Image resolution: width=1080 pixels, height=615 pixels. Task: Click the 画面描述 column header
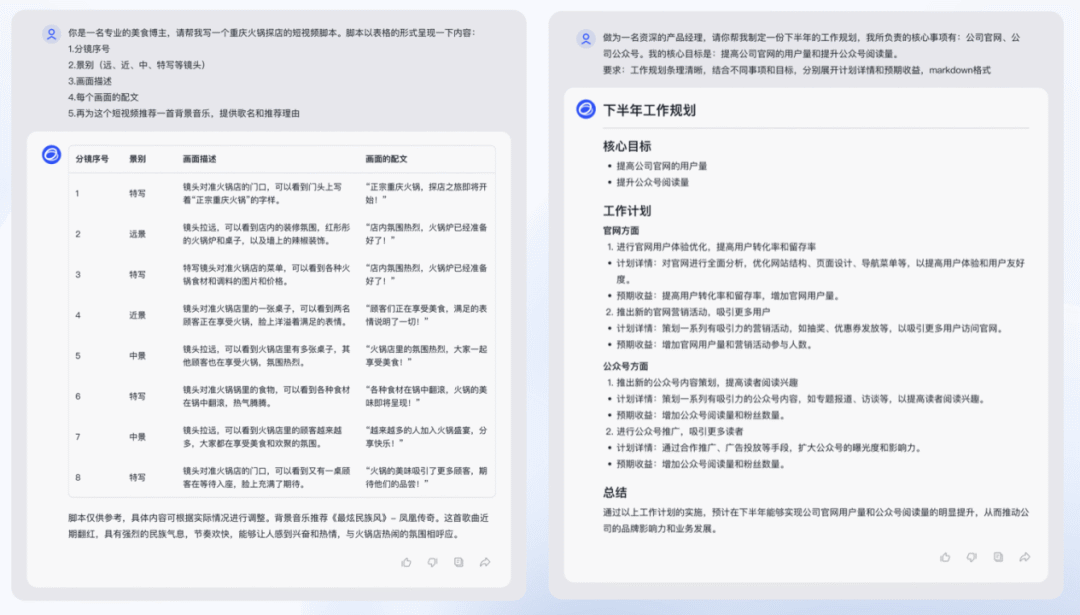[x=199, y=159]
